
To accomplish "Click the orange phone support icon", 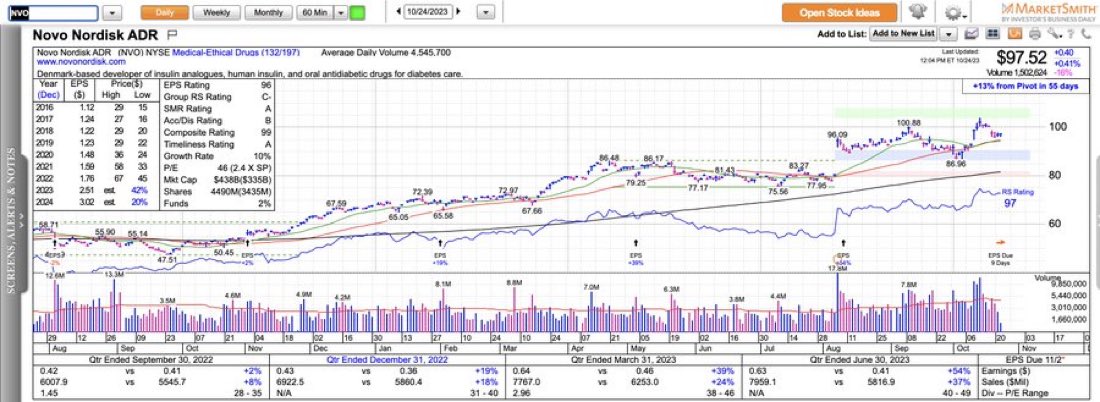I will tap(1016, 33).
